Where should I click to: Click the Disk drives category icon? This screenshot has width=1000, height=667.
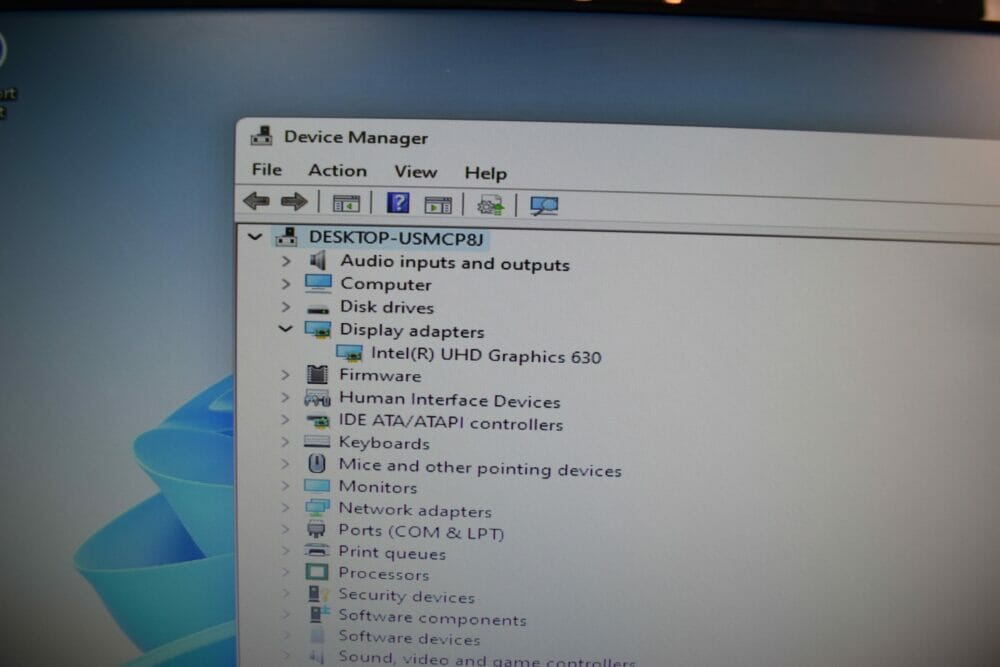pyautogui.click(x=318, y=309)
